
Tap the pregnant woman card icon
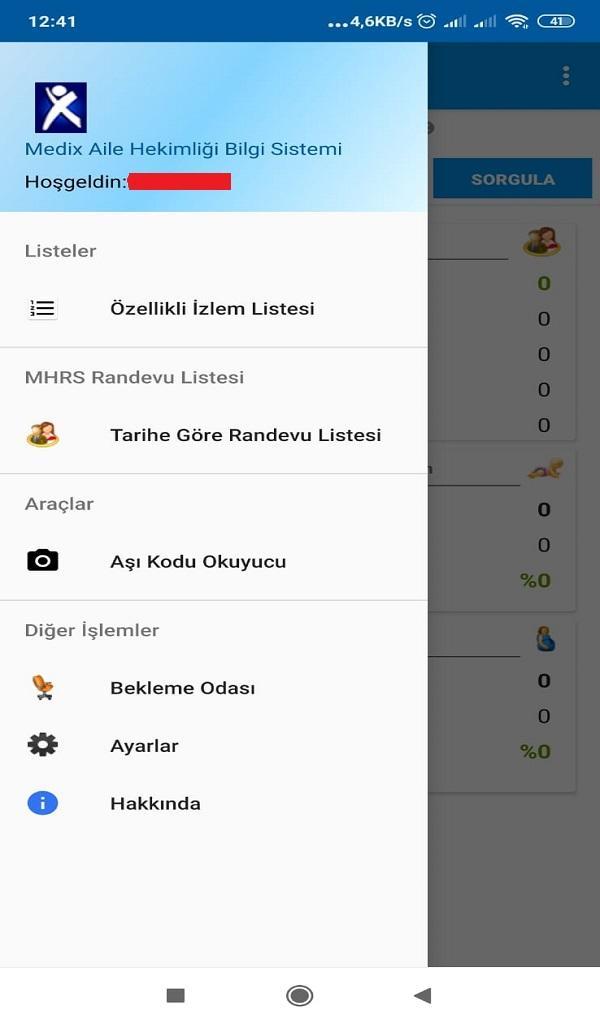[545, 639]
